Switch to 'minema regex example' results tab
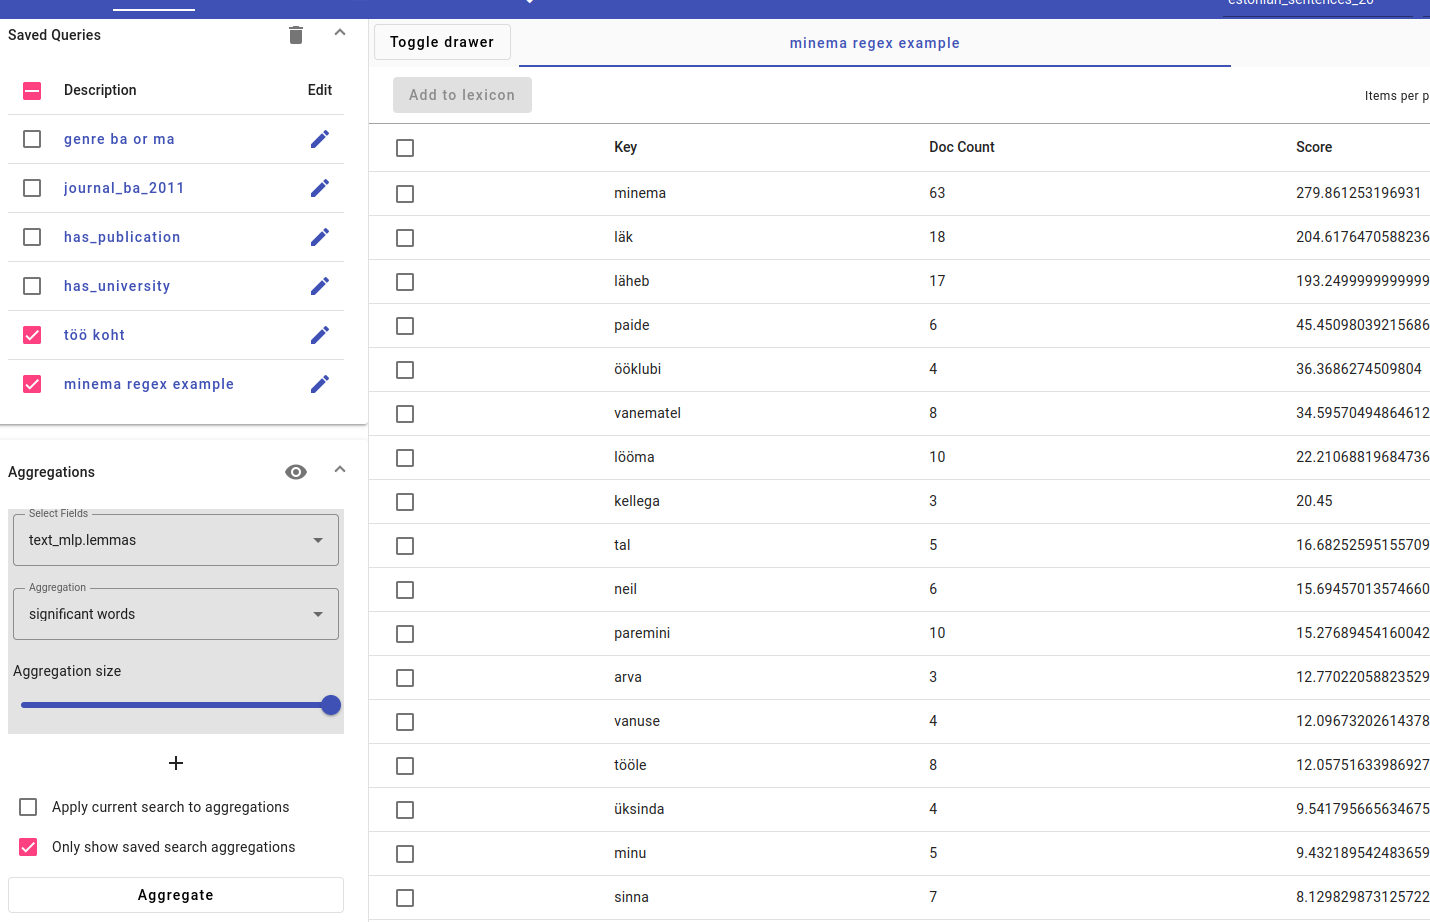 (x=875, y=43)
